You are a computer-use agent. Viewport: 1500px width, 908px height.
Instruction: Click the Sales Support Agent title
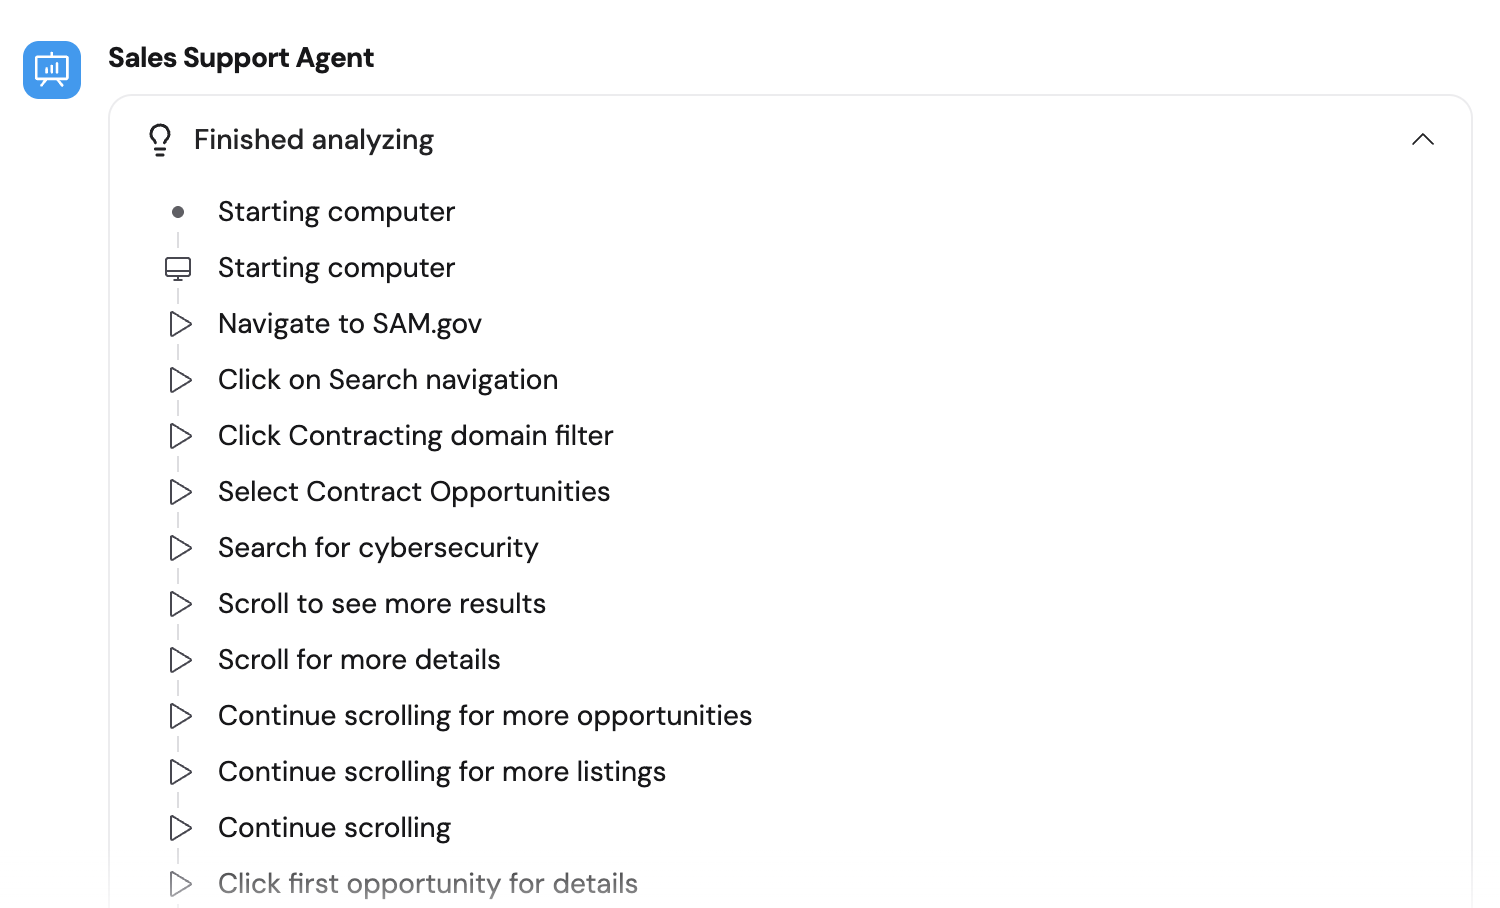[241, 57]
